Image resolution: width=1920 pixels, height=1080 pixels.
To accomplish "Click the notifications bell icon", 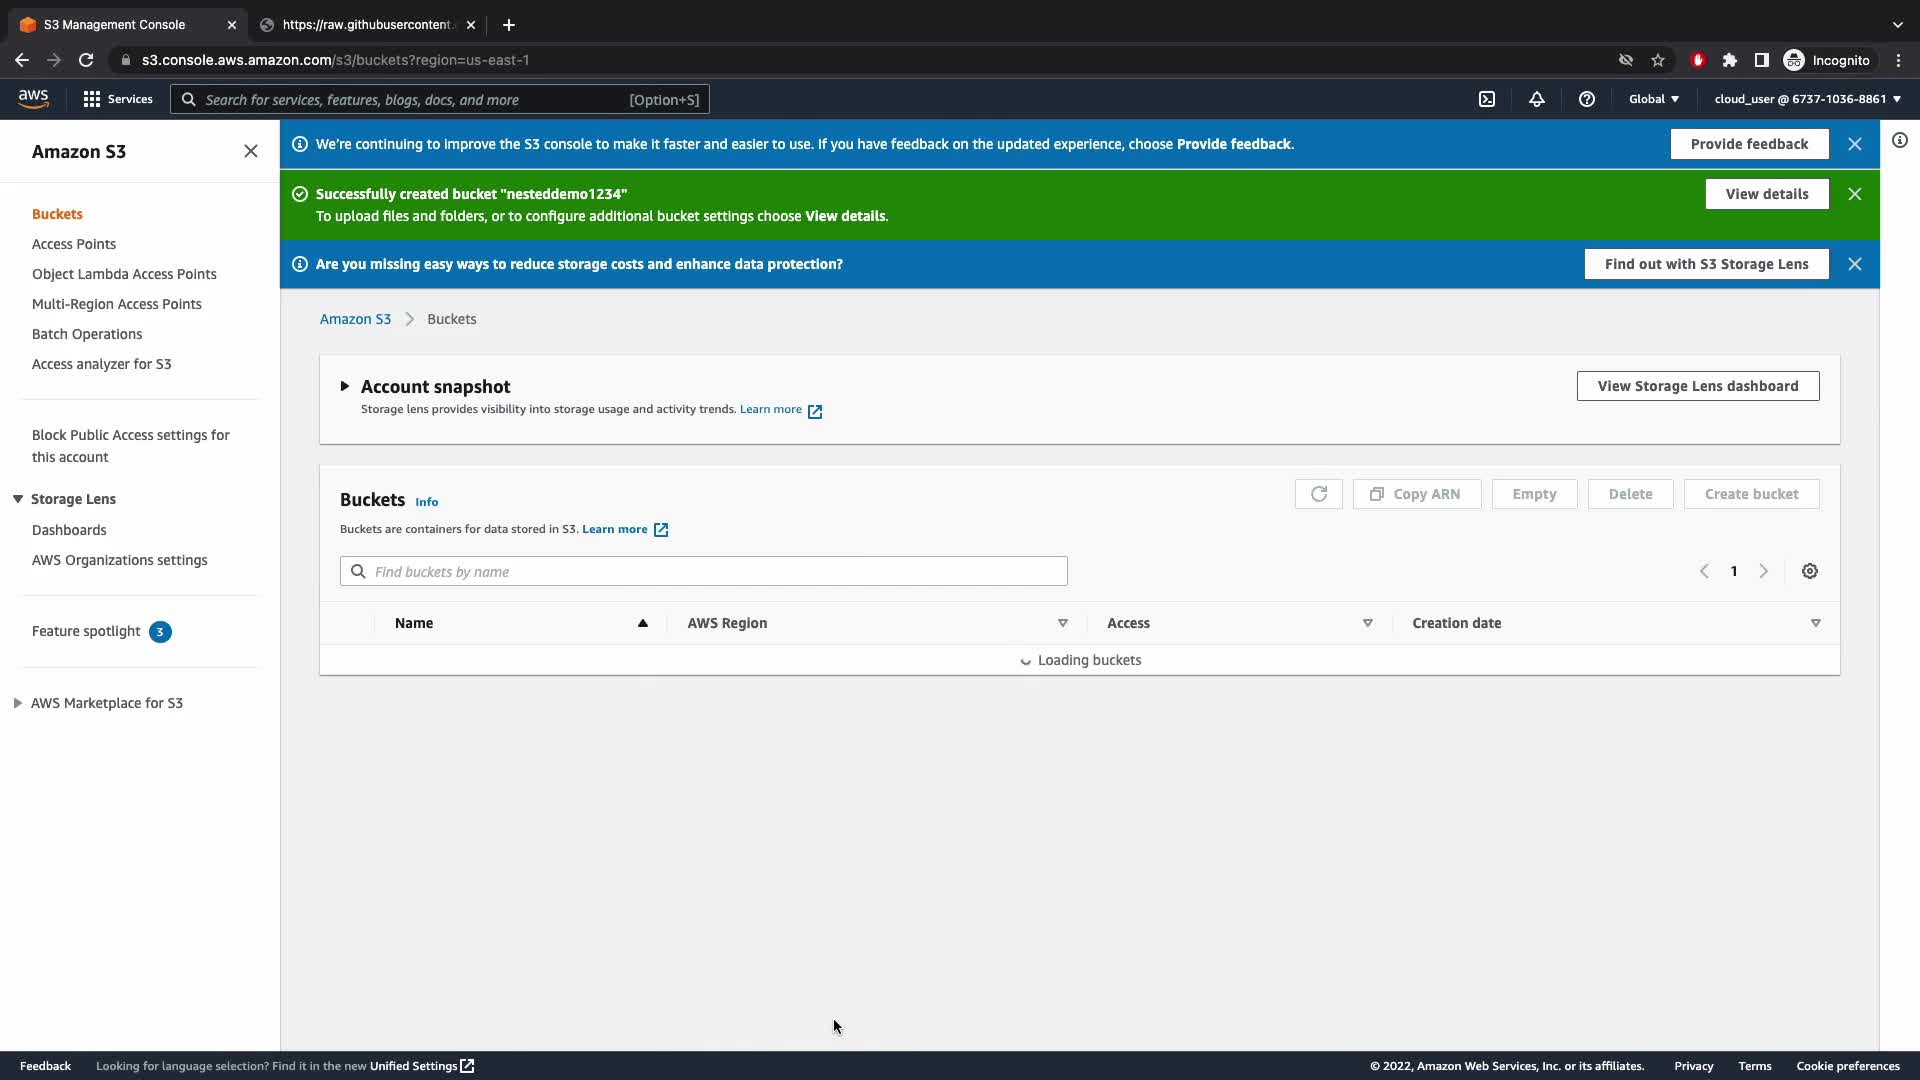I will tap(1537, 99).
